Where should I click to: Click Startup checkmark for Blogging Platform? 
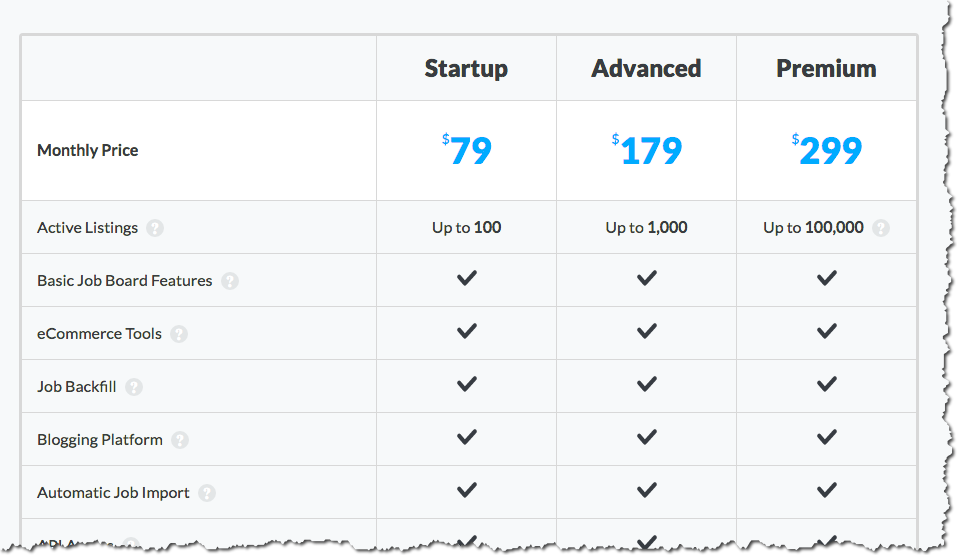pyautogui.click(x=467, y=437)
